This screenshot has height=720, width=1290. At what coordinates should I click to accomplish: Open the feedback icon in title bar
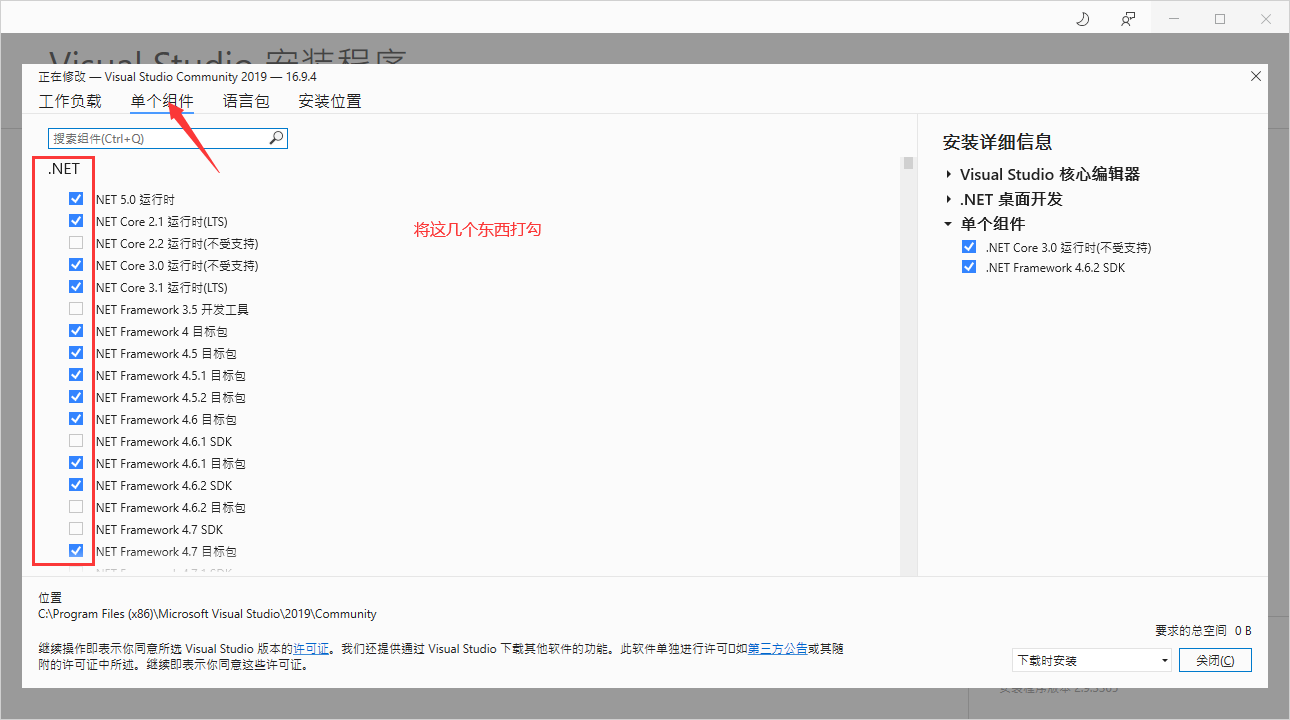pos(1128,19)
